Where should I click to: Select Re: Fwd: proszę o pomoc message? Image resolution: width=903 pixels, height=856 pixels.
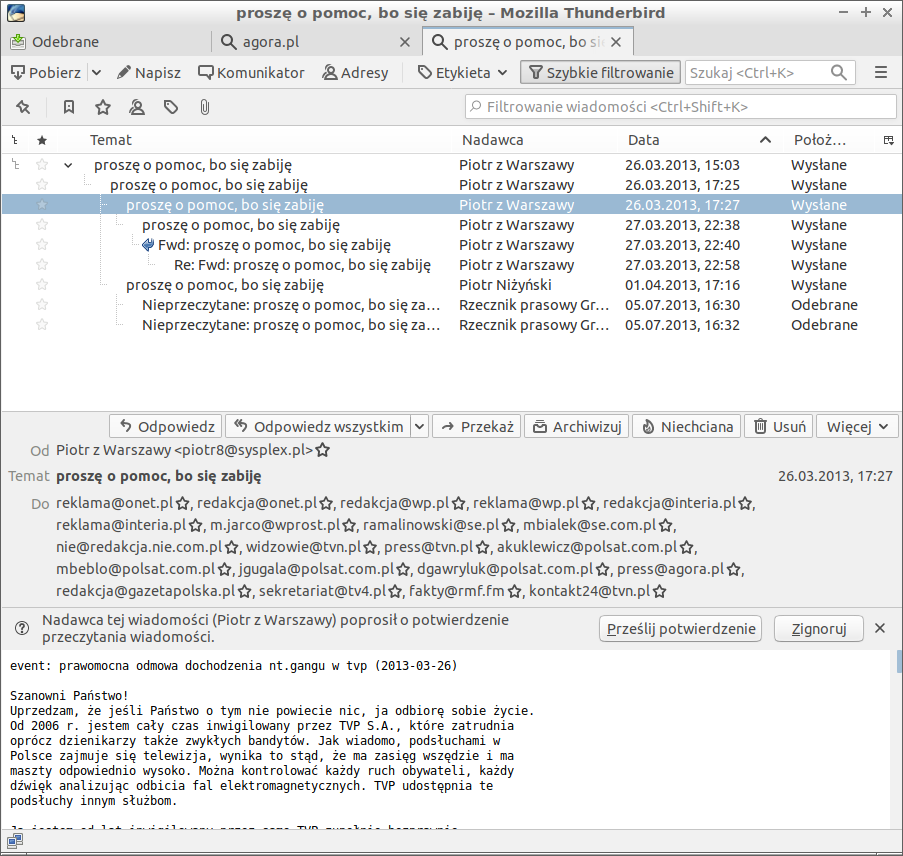pyautogui.click(x=452, y=265)
